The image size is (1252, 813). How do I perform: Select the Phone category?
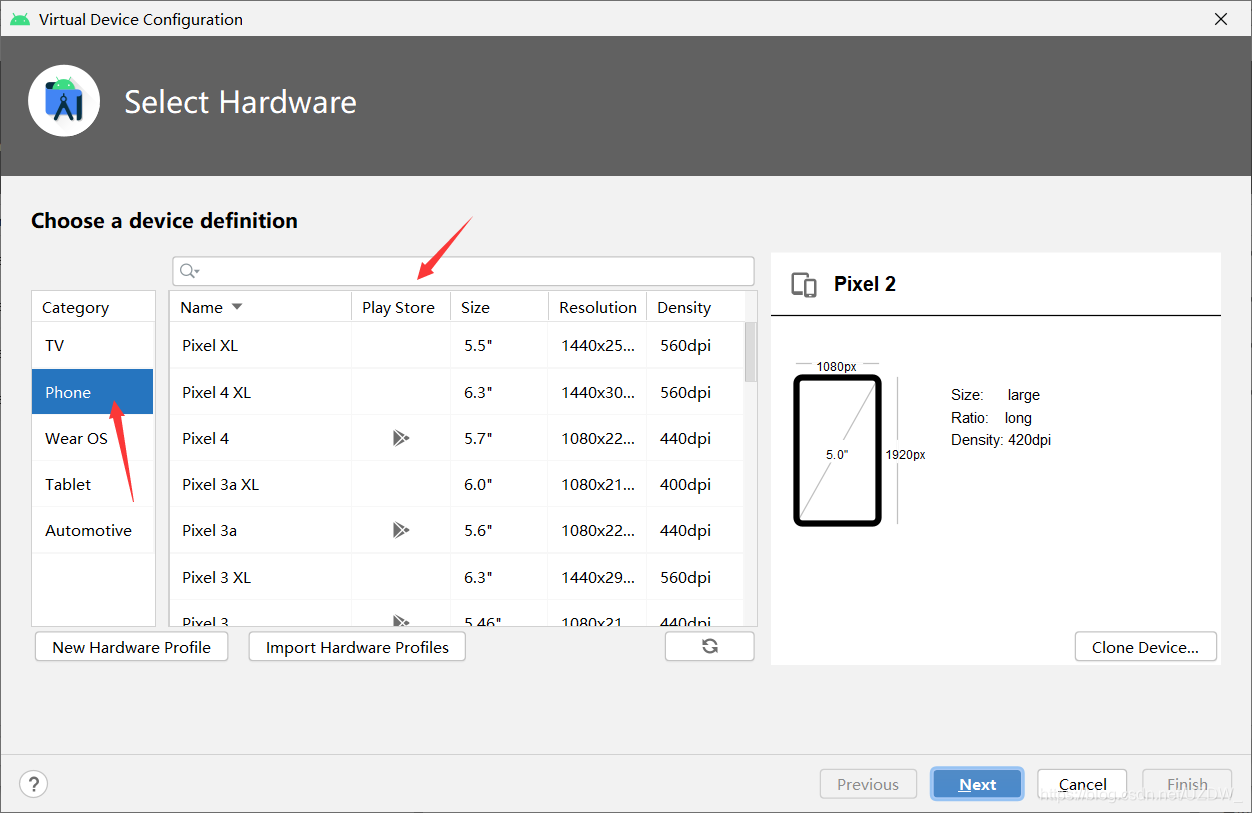(92, 392)
